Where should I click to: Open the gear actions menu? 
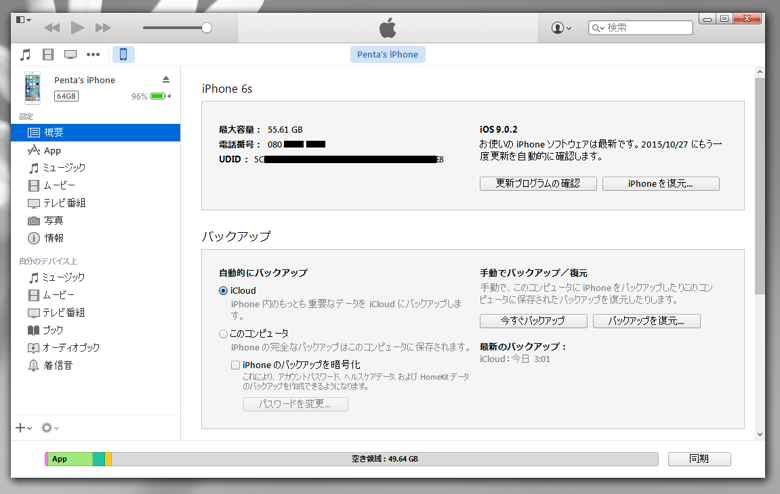point(50,428)
